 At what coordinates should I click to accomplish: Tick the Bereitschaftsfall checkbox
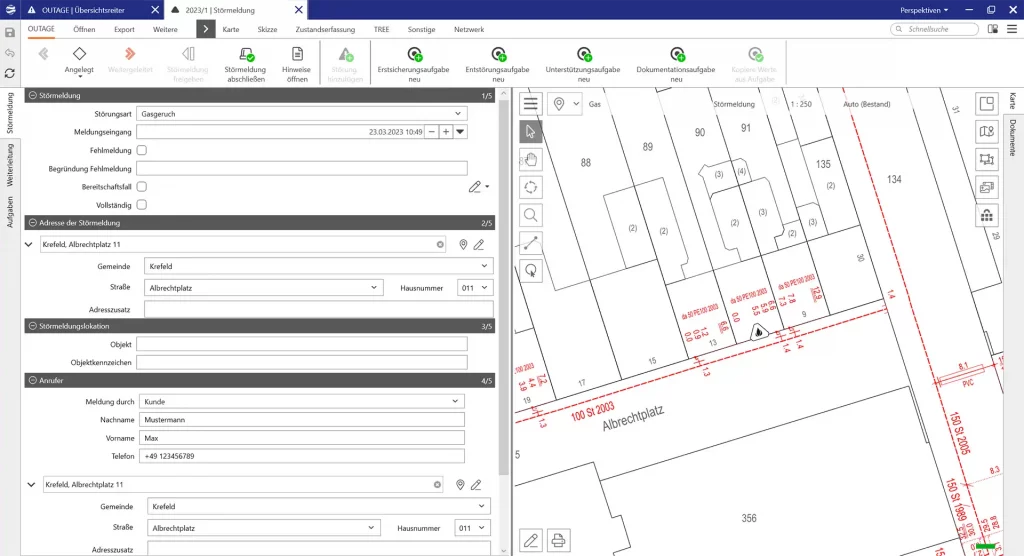[142, 187]
